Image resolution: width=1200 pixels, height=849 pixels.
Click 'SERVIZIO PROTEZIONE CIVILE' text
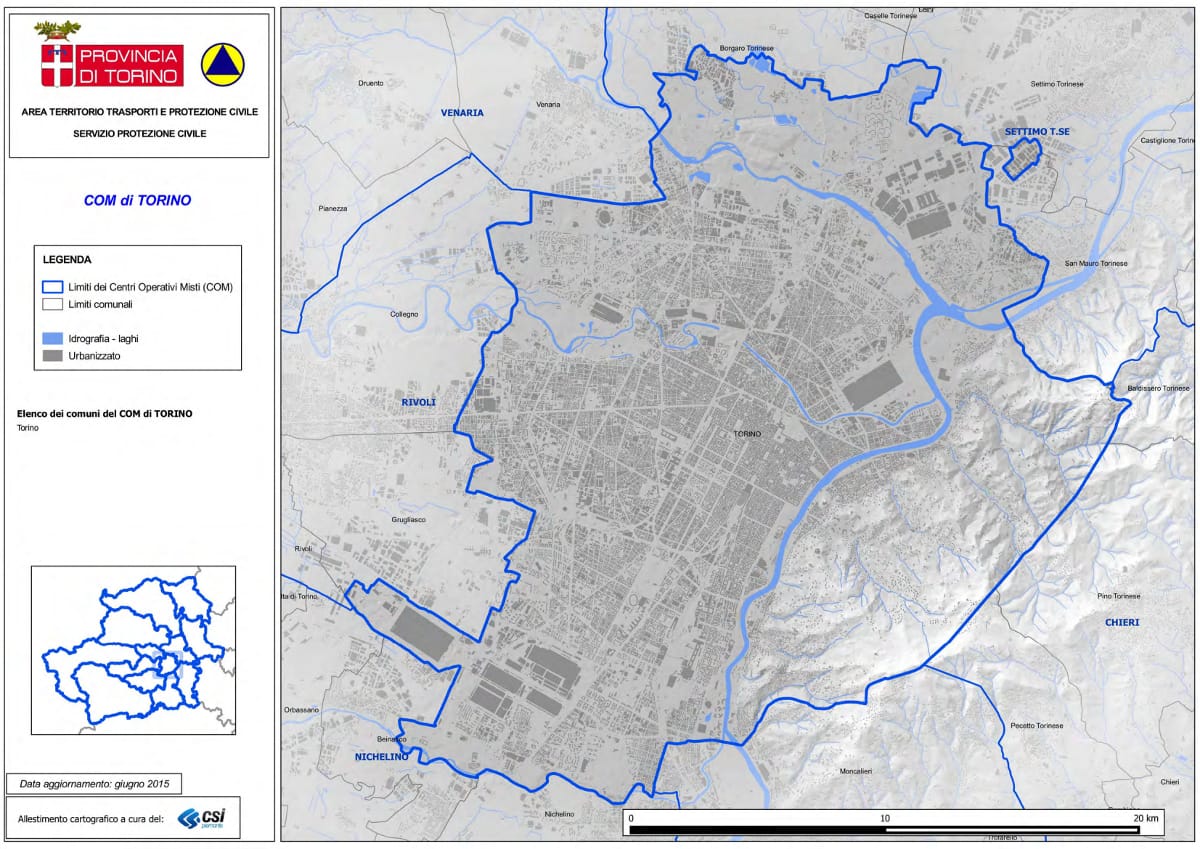[x=139, y=133]
